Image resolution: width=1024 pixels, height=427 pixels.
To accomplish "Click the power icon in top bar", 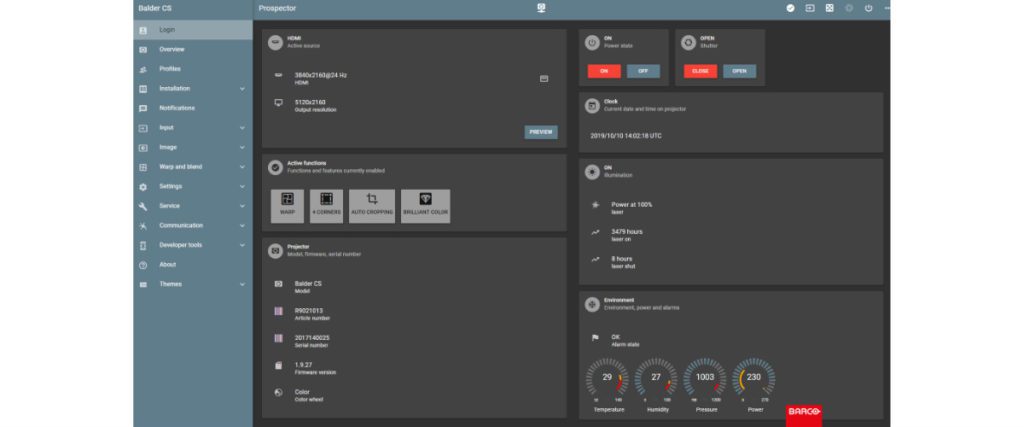I will [x=869, y=8].
